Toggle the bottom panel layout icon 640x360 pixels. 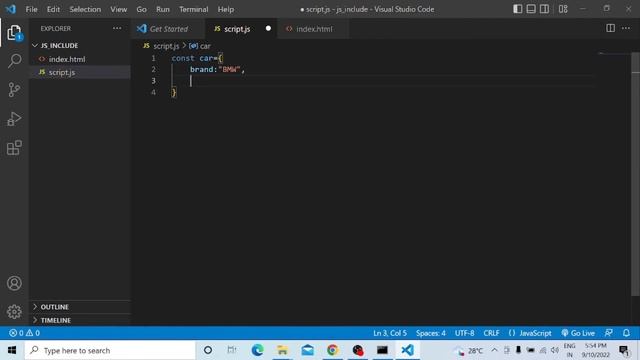[x=531, y=9]
